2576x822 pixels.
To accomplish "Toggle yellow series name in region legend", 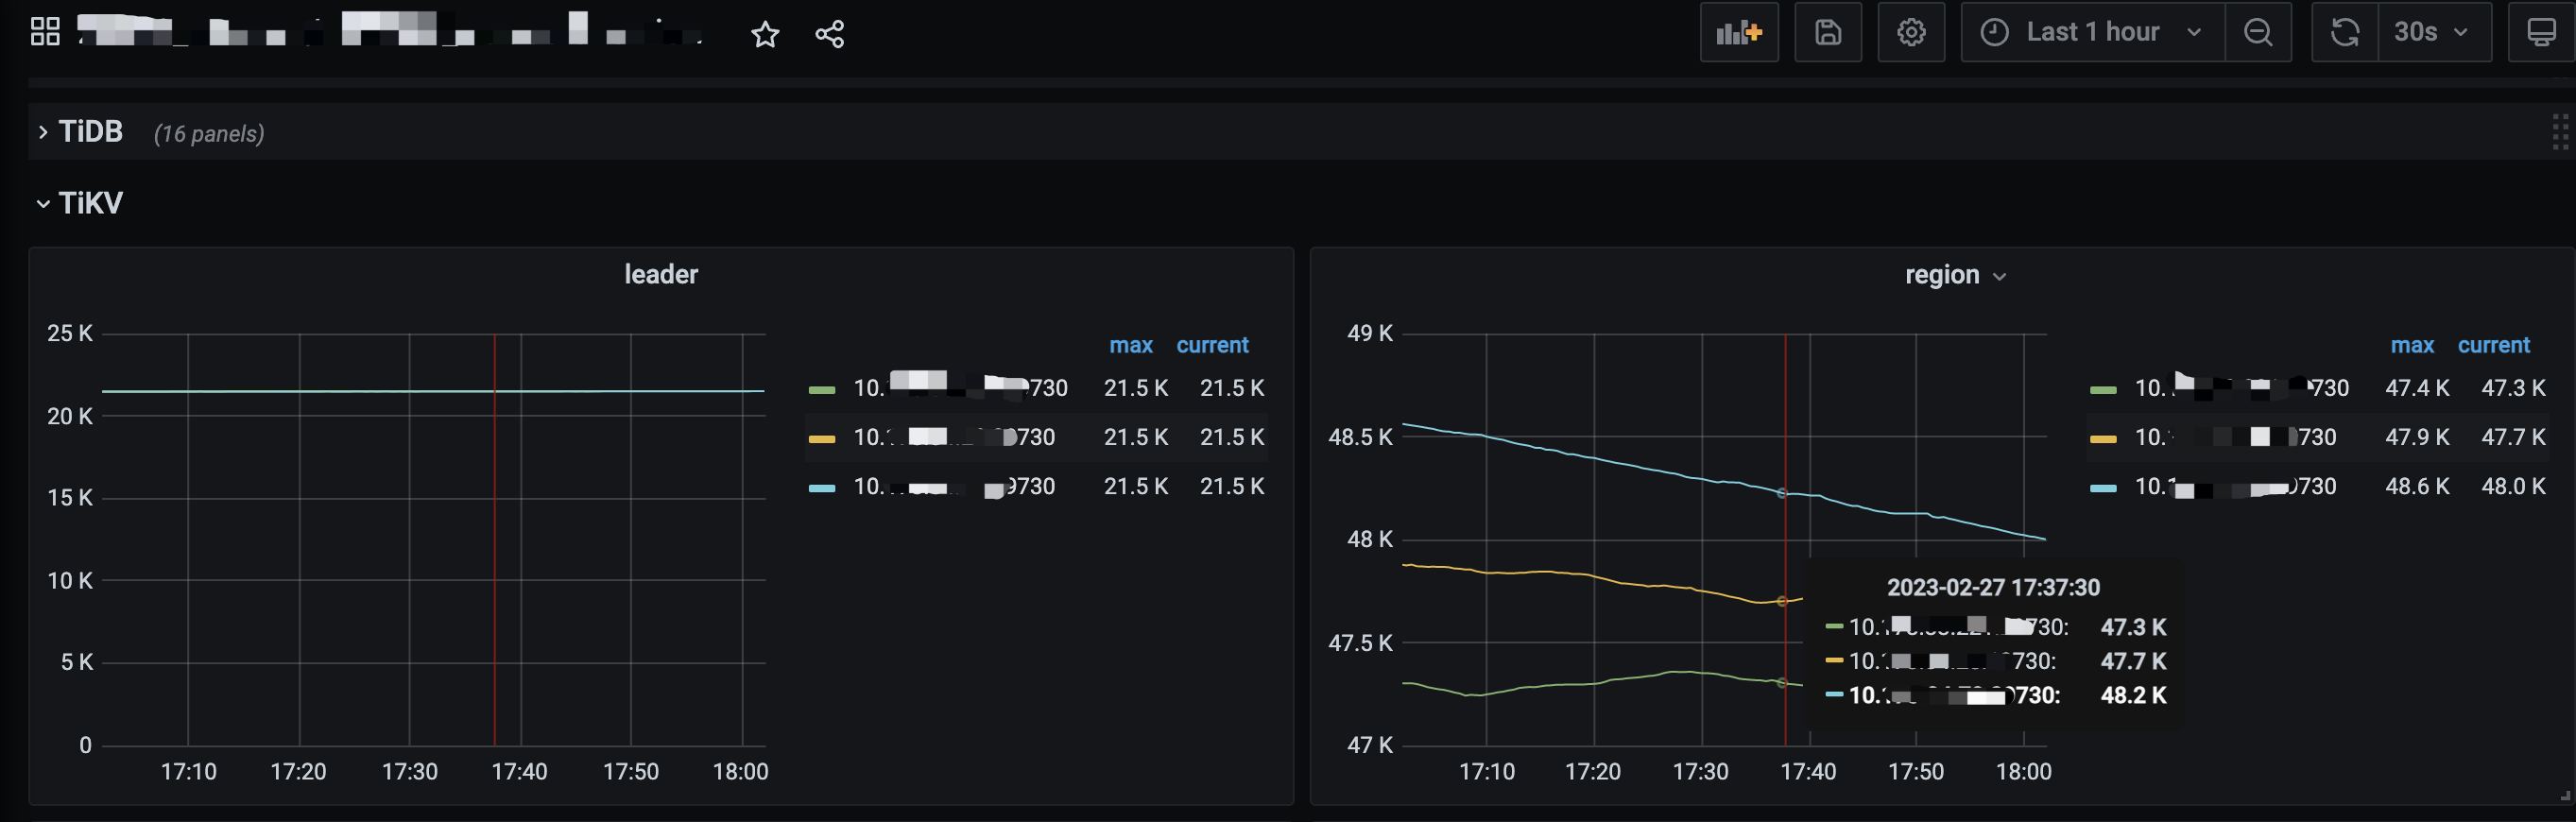I will 2235,437.
